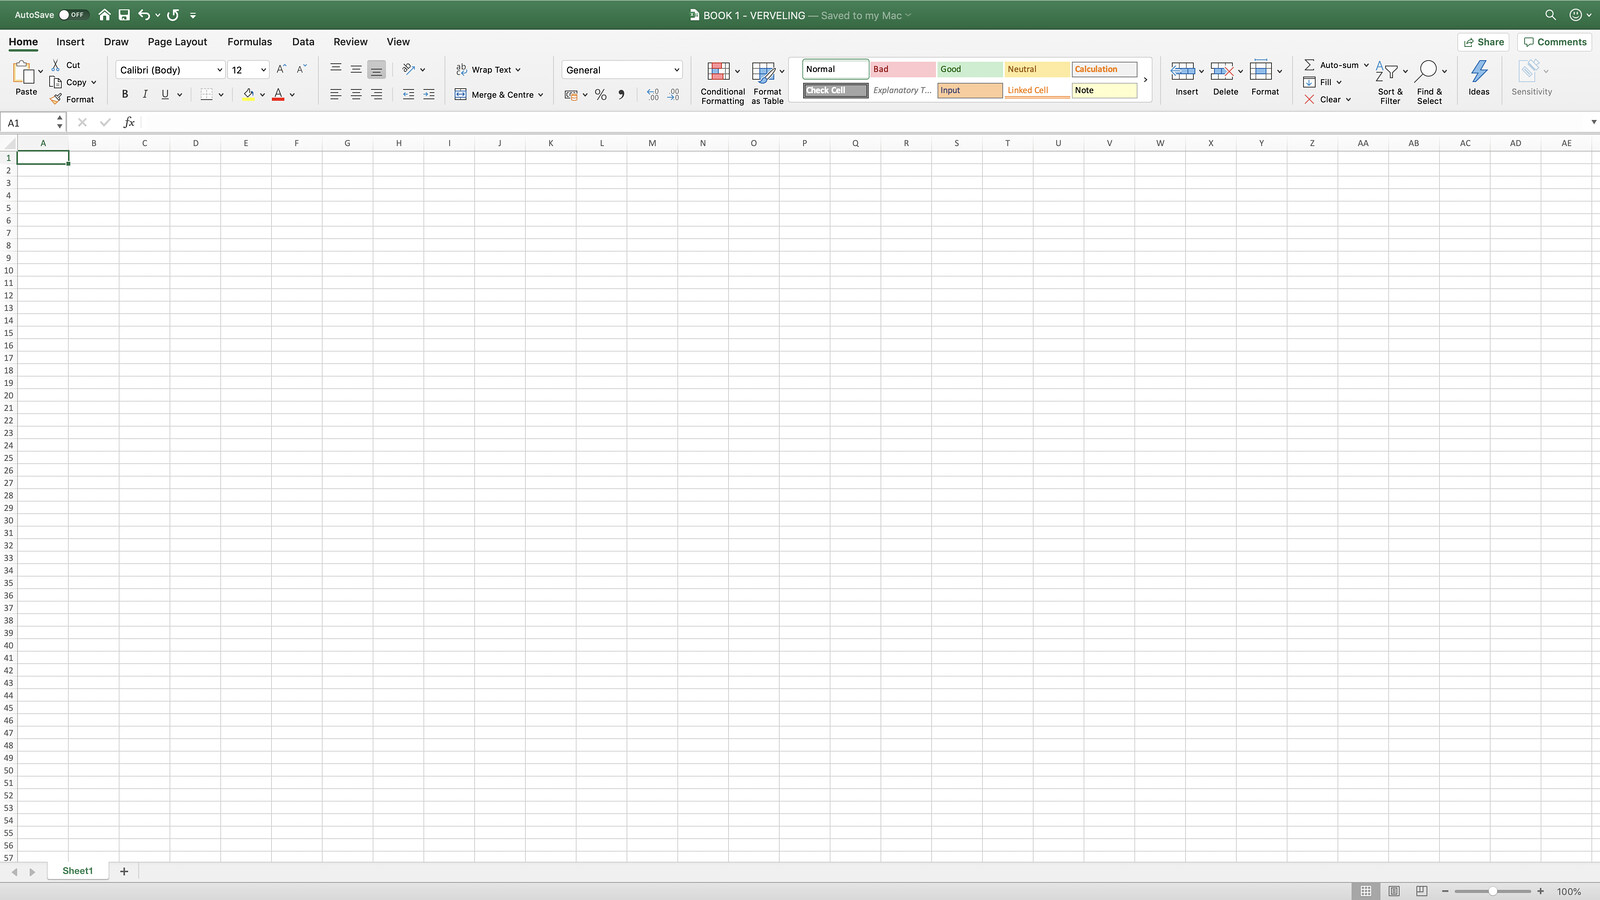Click the Name Box showing A1
1600x900 pixels.
coord(30,122)
